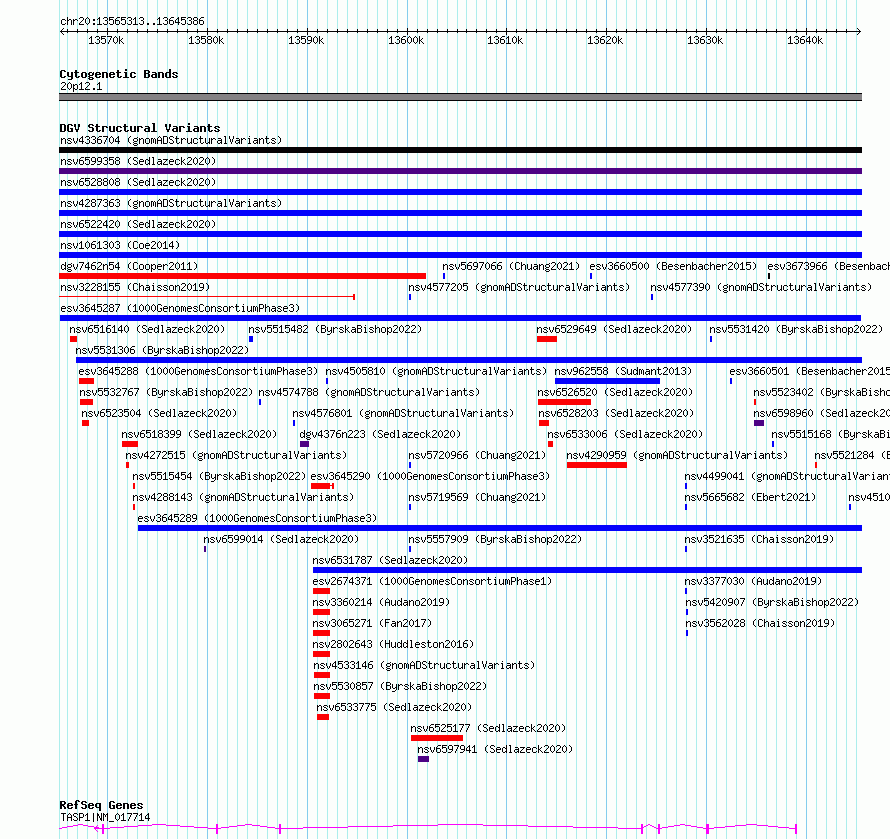Screen dimensions: 890x839
Task: Click nsv3377030 Audano2019 label
Action: point(753,581)
